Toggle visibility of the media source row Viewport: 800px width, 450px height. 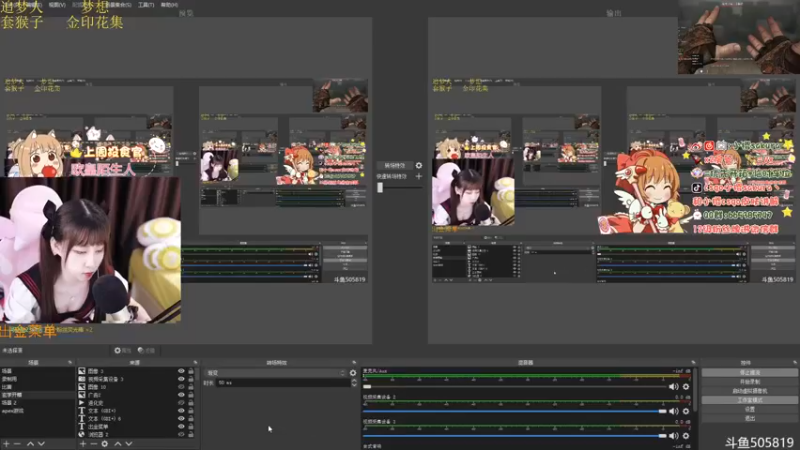point(181,403)
